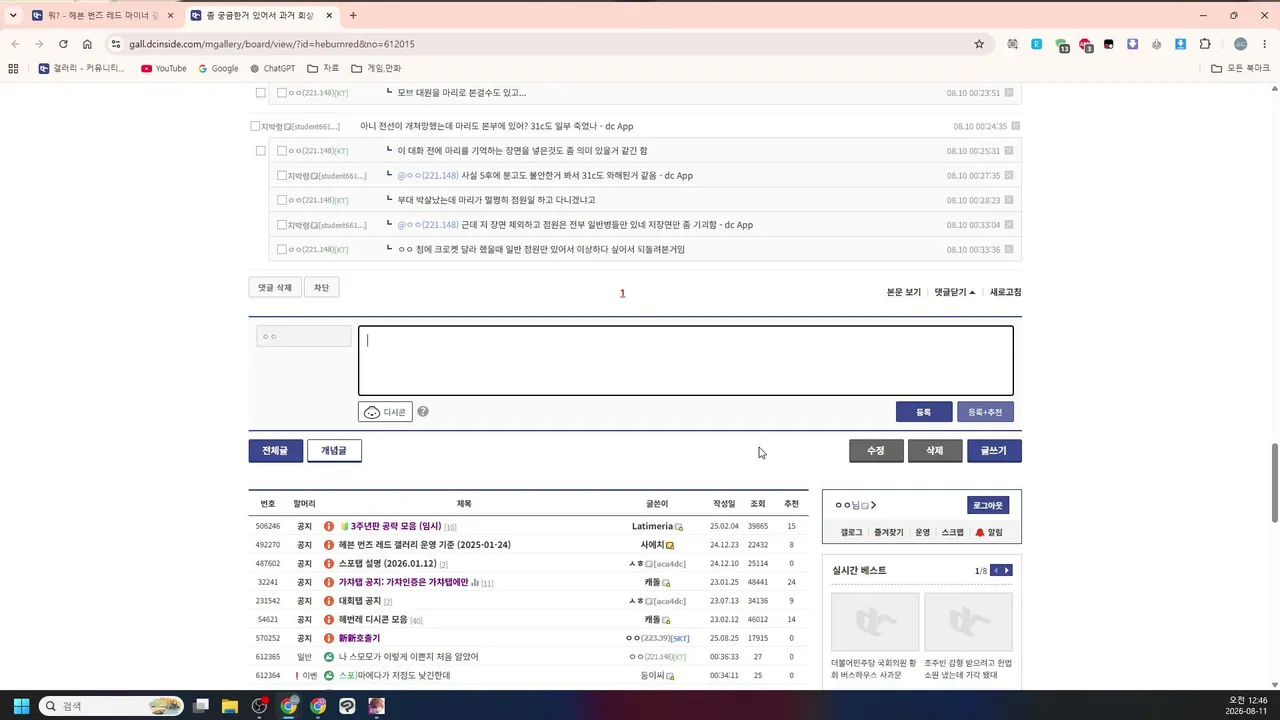Open the Chrome profile avatar
This screenshot has height=720, width=1280.
pyautogui.click(x=1241, y=44)
